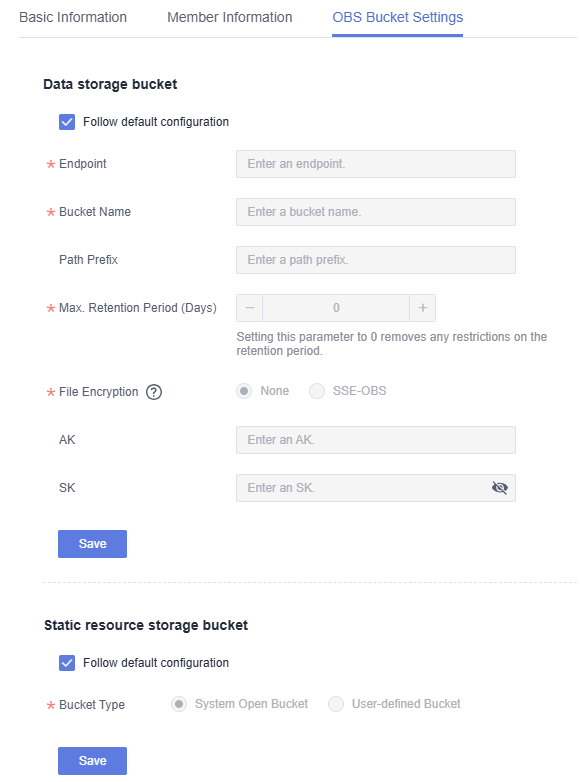Save the Data storage bucket settings
The width and height of the screenshot is (580, 782).
pyautogui.click(x=92, y=544)
